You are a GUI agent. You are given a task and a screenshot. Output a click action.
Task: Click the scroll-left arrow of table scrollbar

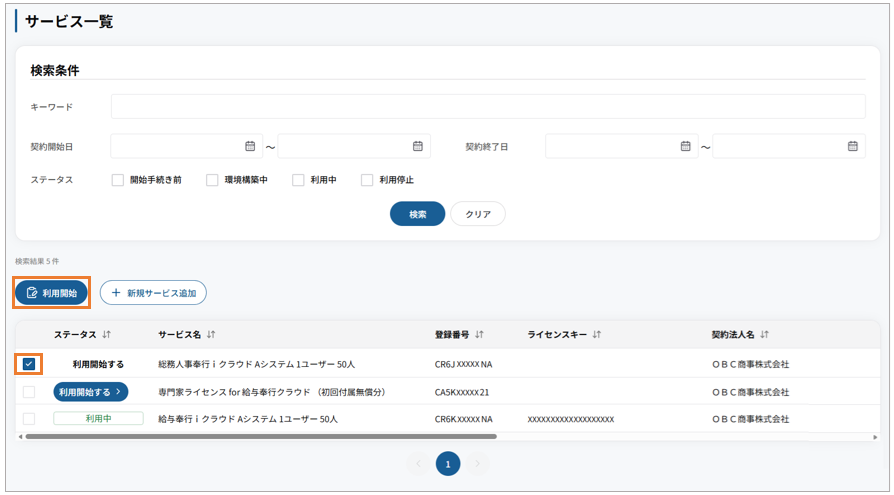21,437
